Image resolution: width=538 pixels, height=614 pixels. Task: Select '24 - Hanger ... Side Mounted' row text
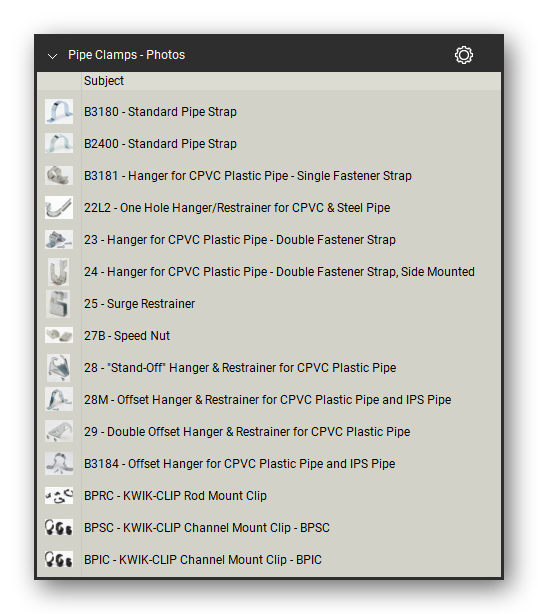(279, 272)
